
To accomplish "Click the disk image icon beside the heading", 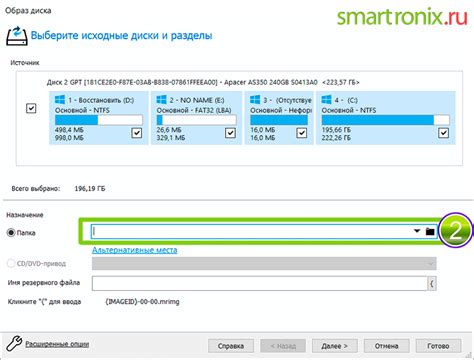I will click(17, 36).
